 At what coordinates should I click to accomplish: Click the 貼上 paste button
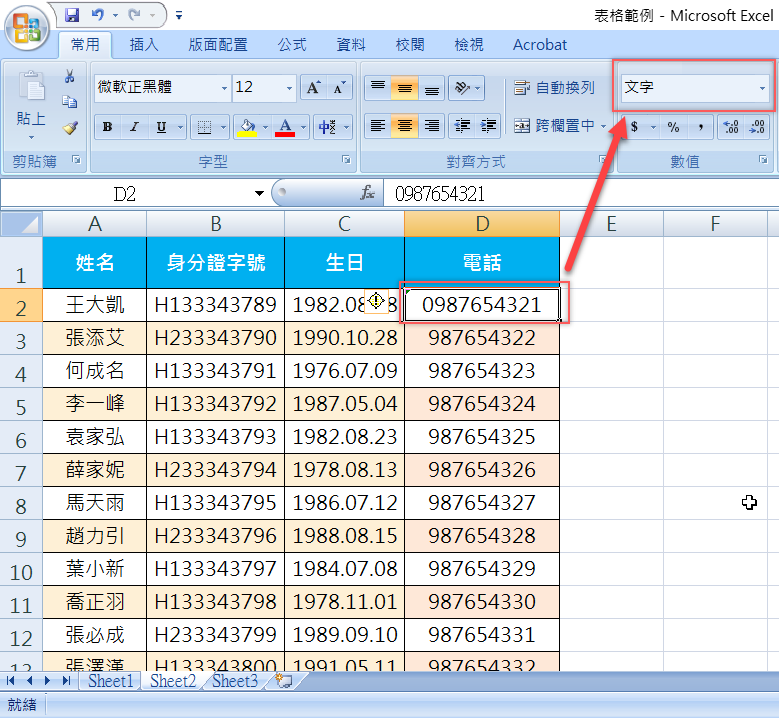pos(31,119)
